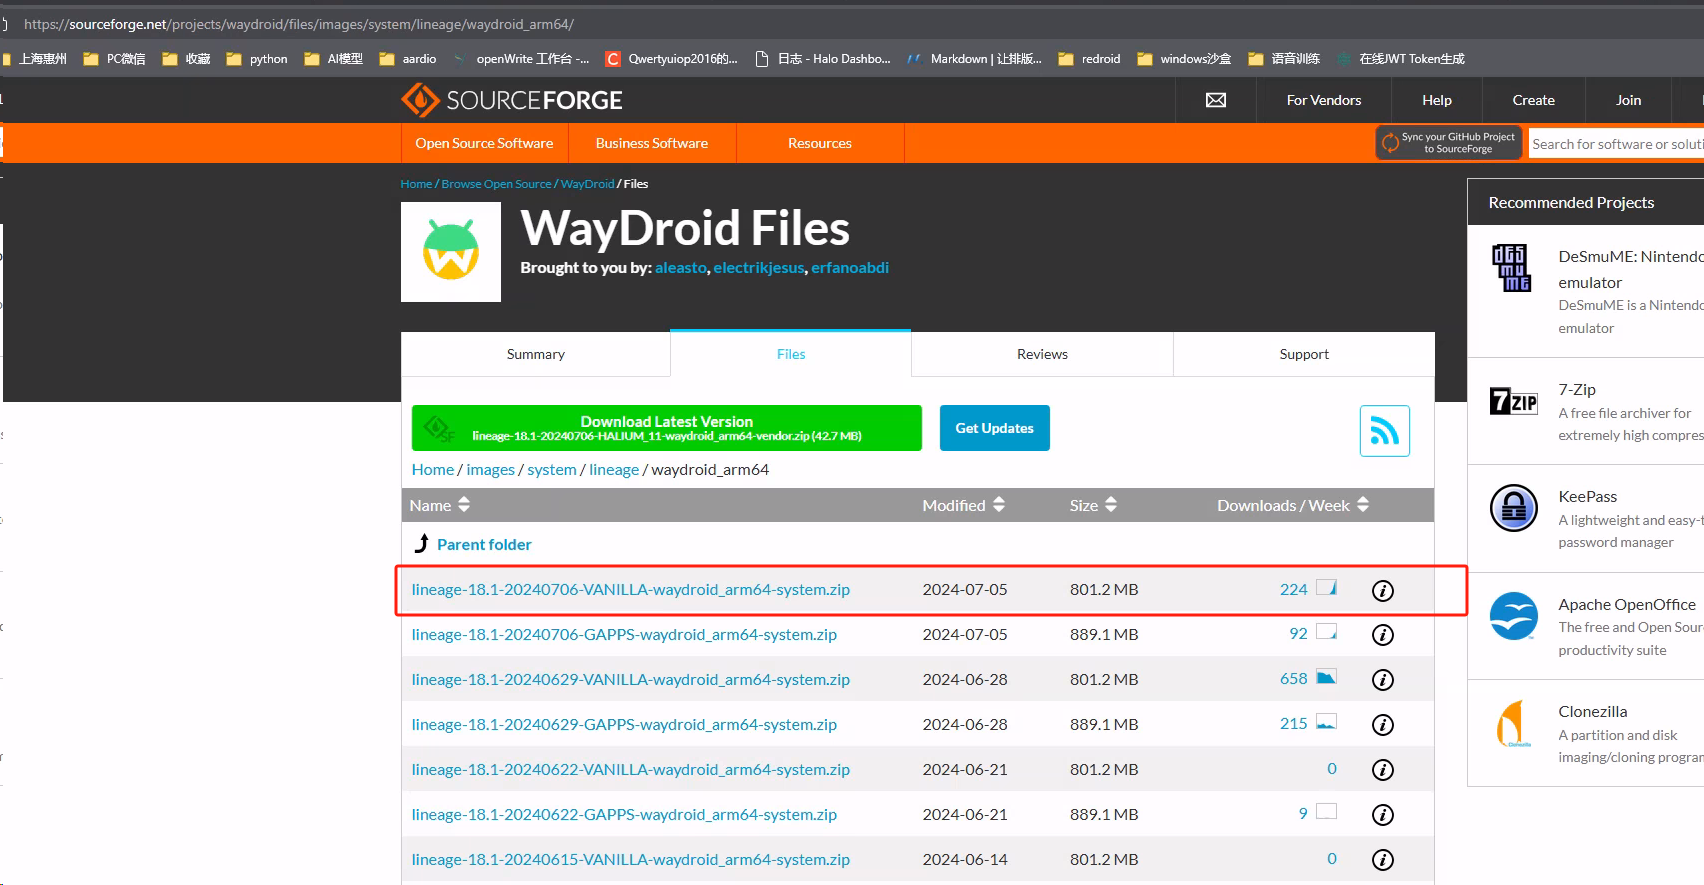Click the Get Updates button
The height and width of the screenshot is (885, 1704).
994,428
